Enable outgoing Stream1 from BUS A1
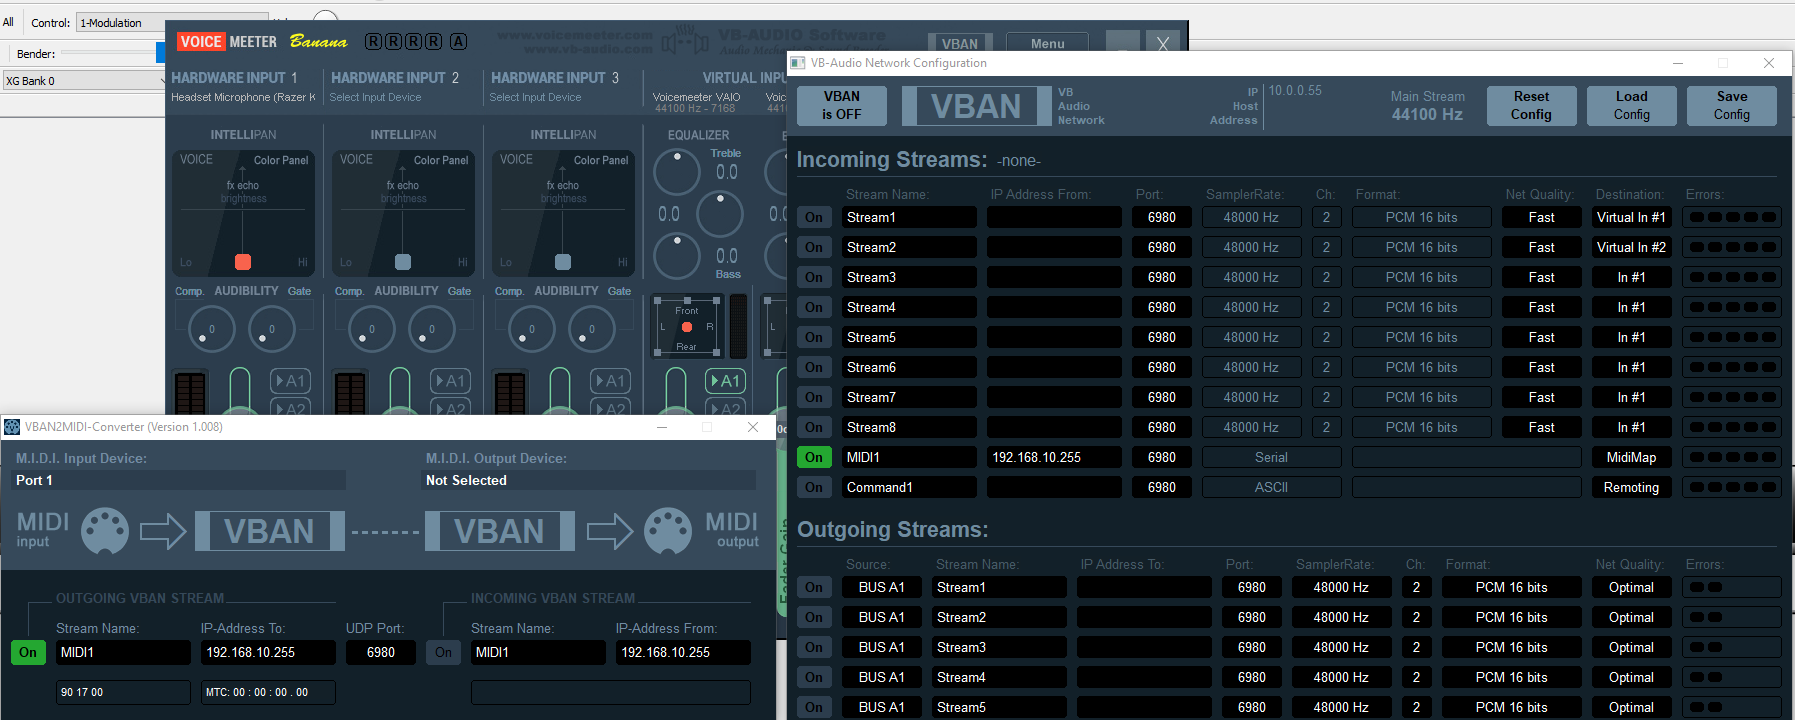Image resolution: width=1795 pixels, height=720 pixels. point(814,587)
